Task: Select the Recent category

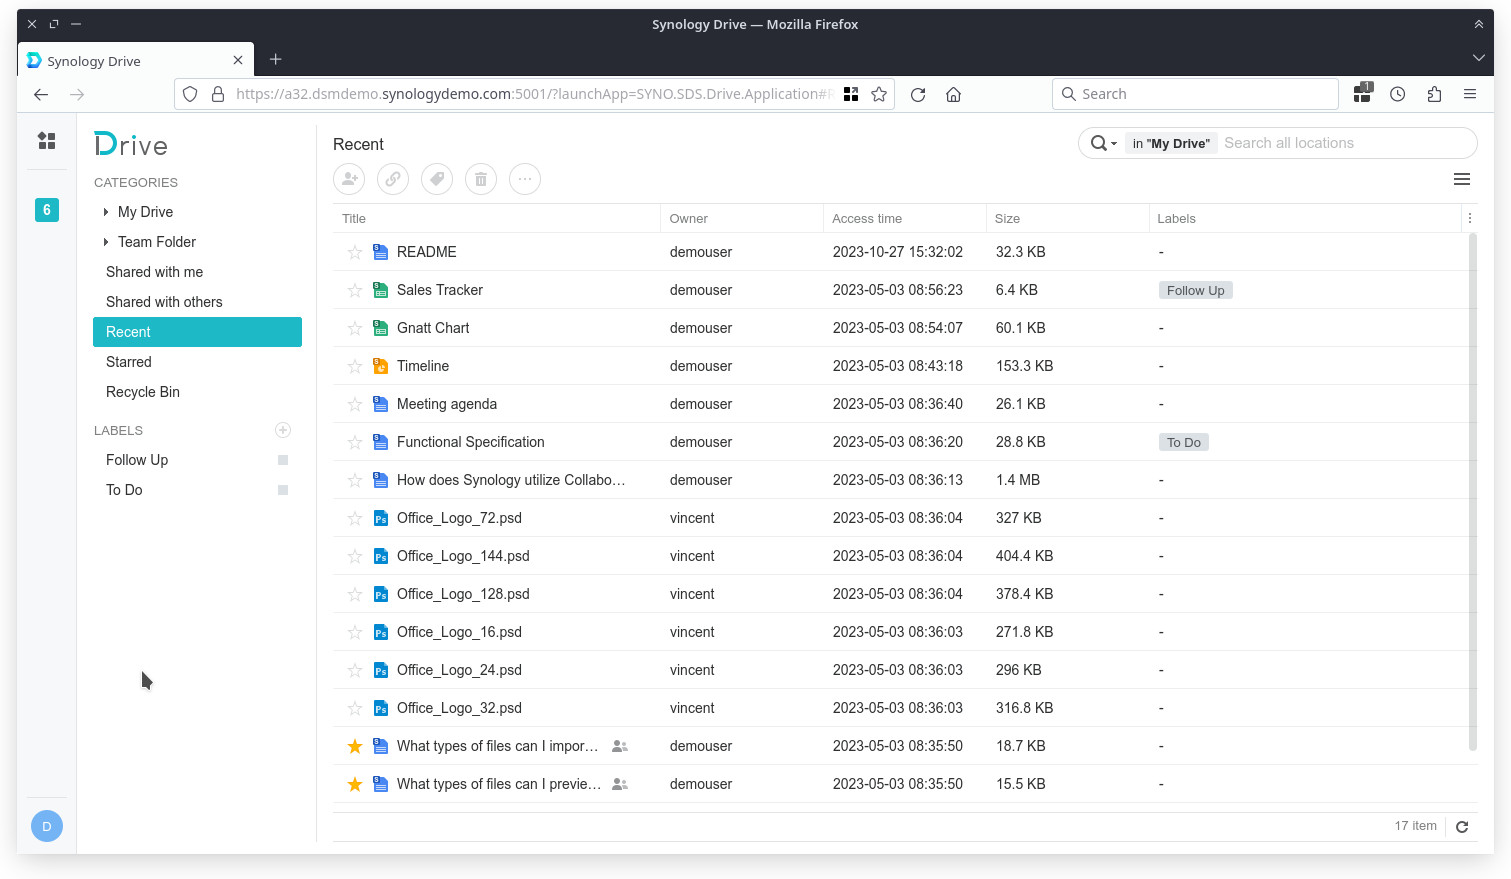Action: tap(197, 332)
